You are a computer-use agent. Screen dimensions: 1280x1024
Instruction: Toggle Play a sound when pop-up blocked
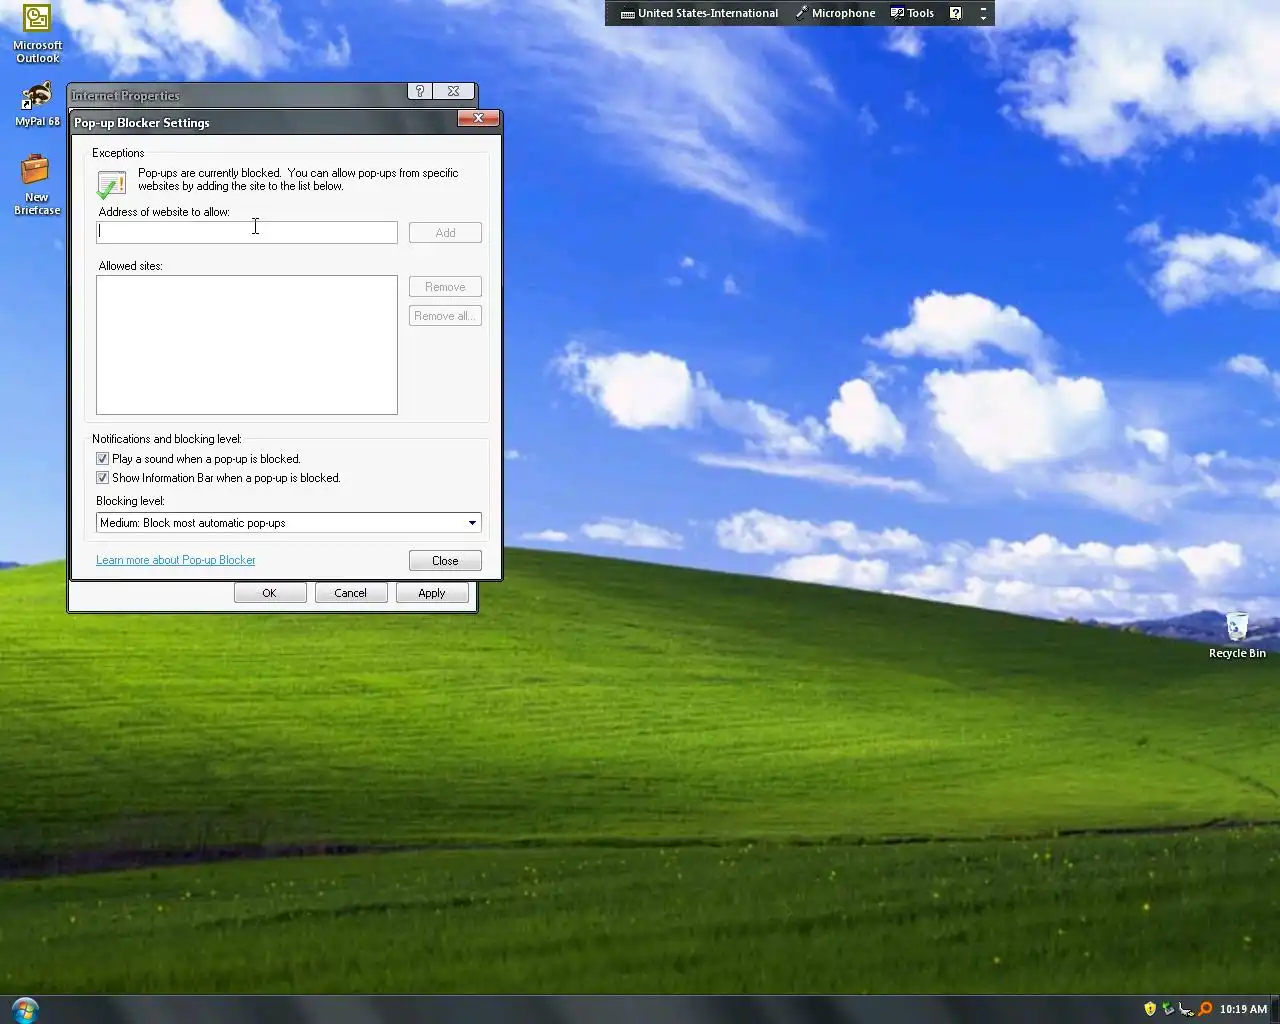[102, 459]
